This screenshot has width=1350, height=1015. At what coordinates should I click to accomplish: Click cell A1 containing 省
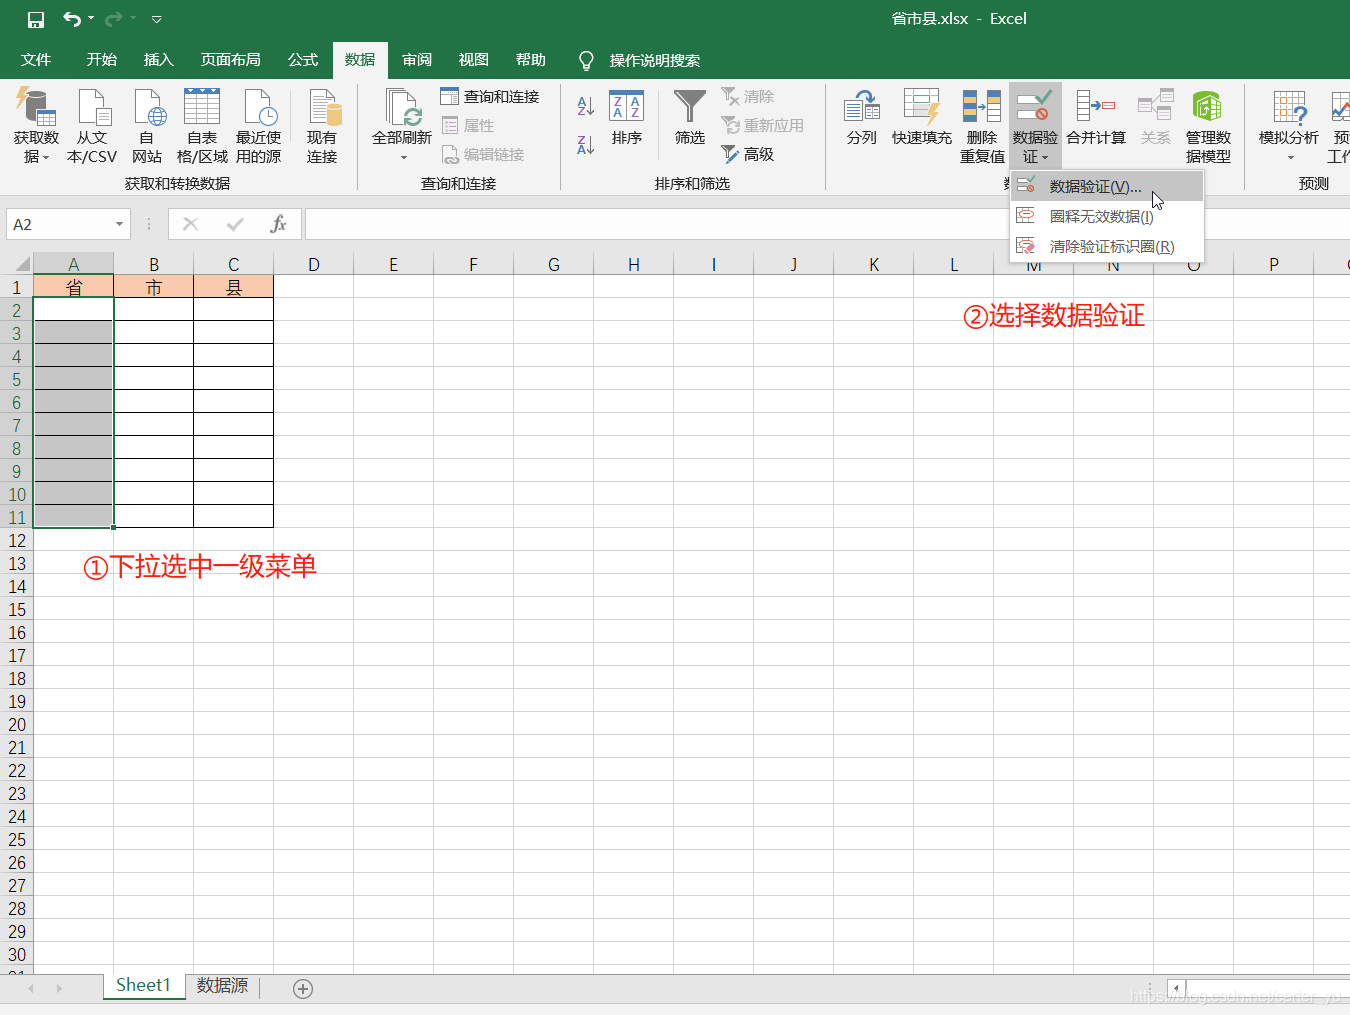74,287
